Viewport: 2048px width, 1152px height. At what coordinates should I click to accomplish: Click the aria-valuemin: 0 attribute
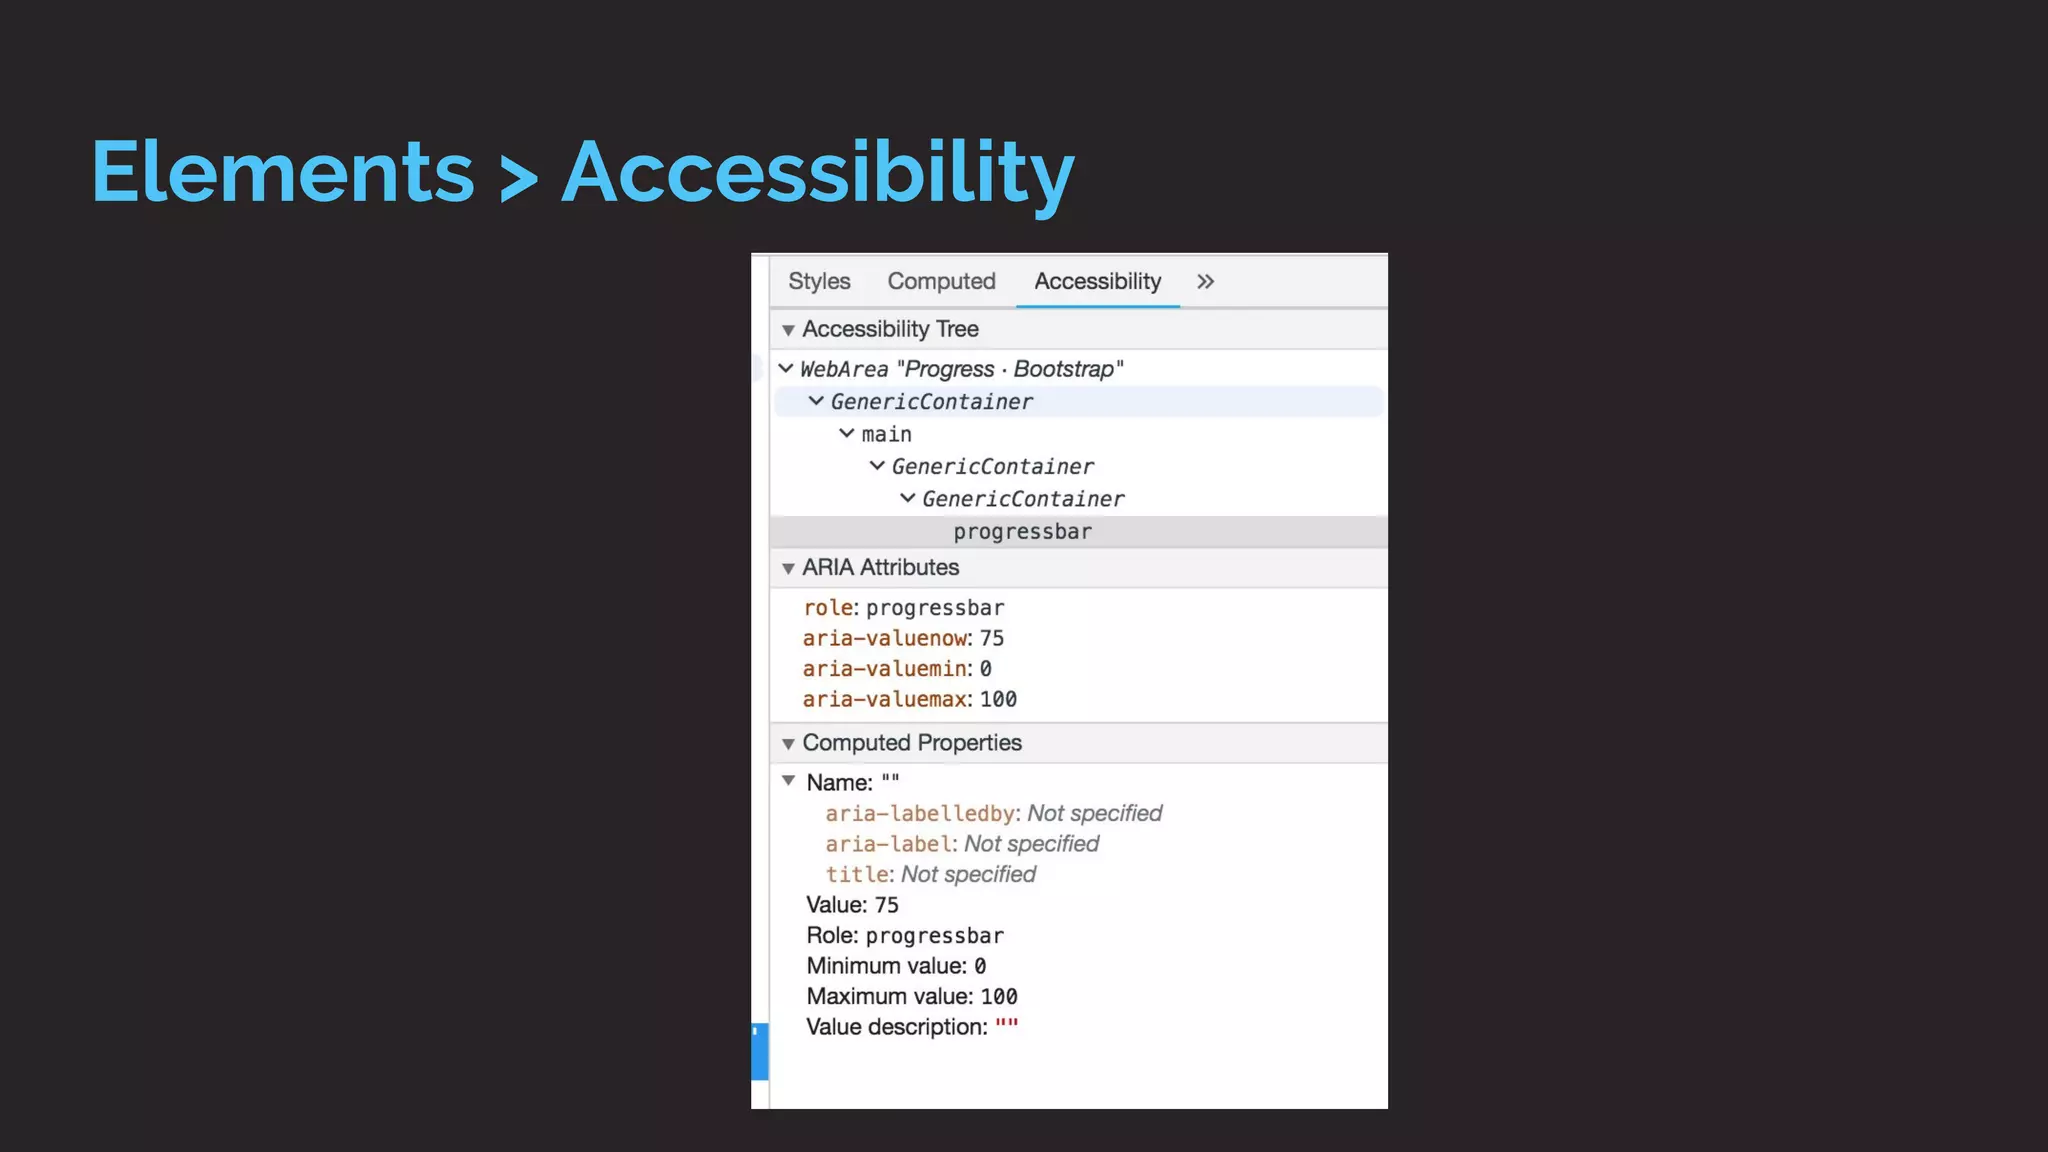pyautogui.click(x=897, y=669)
